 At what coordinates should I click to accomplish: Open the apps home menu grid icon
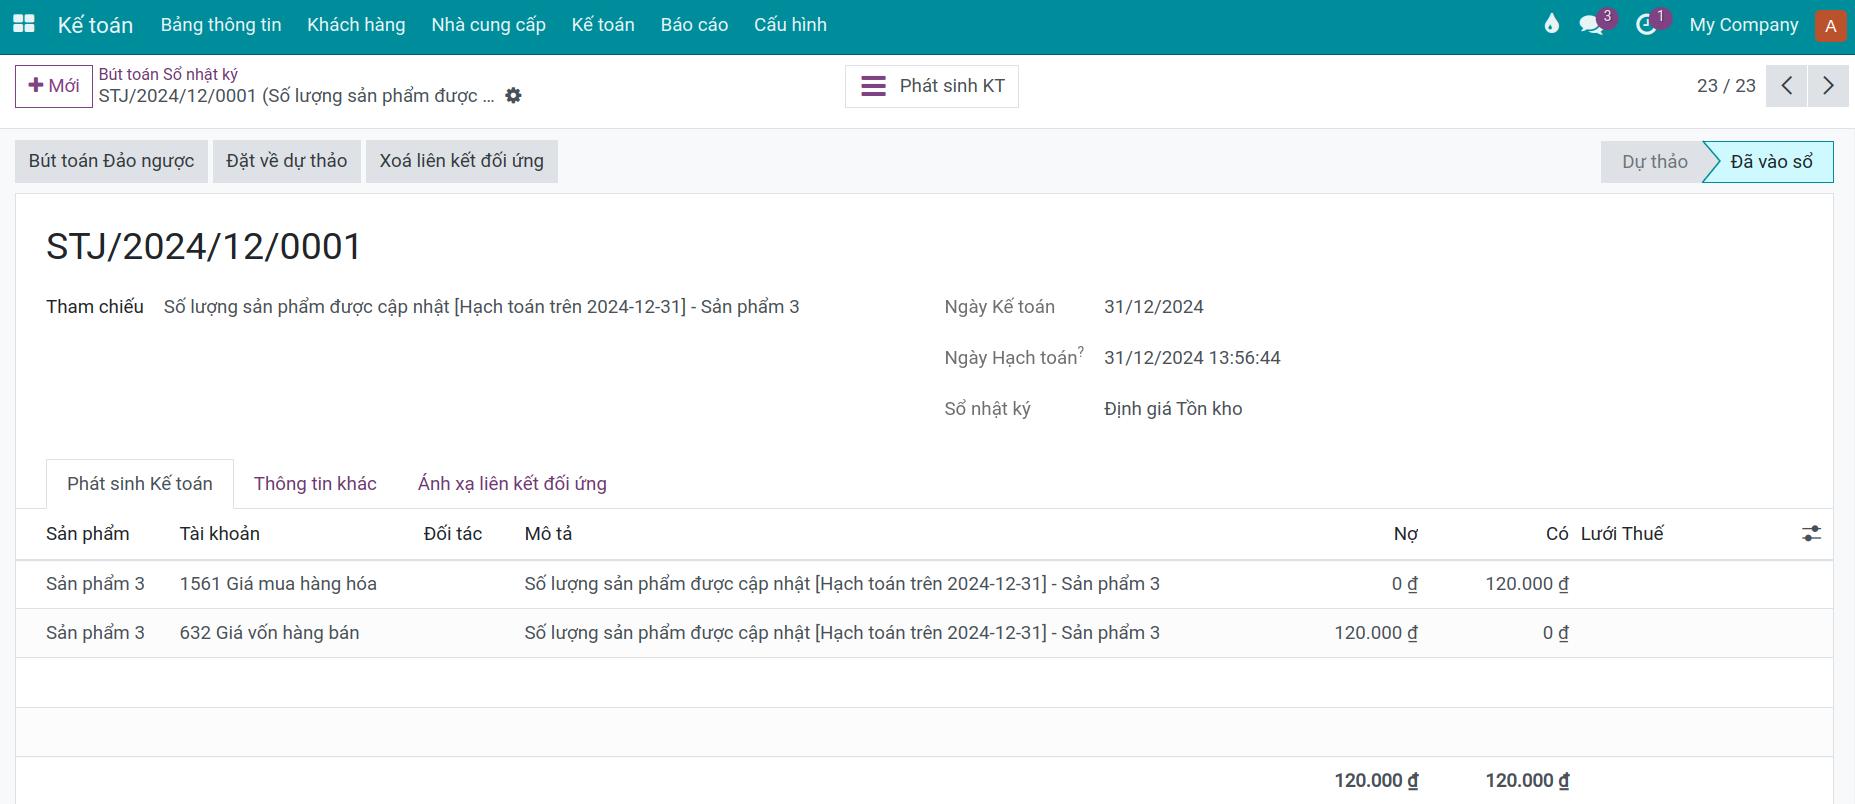click(23, 24)
